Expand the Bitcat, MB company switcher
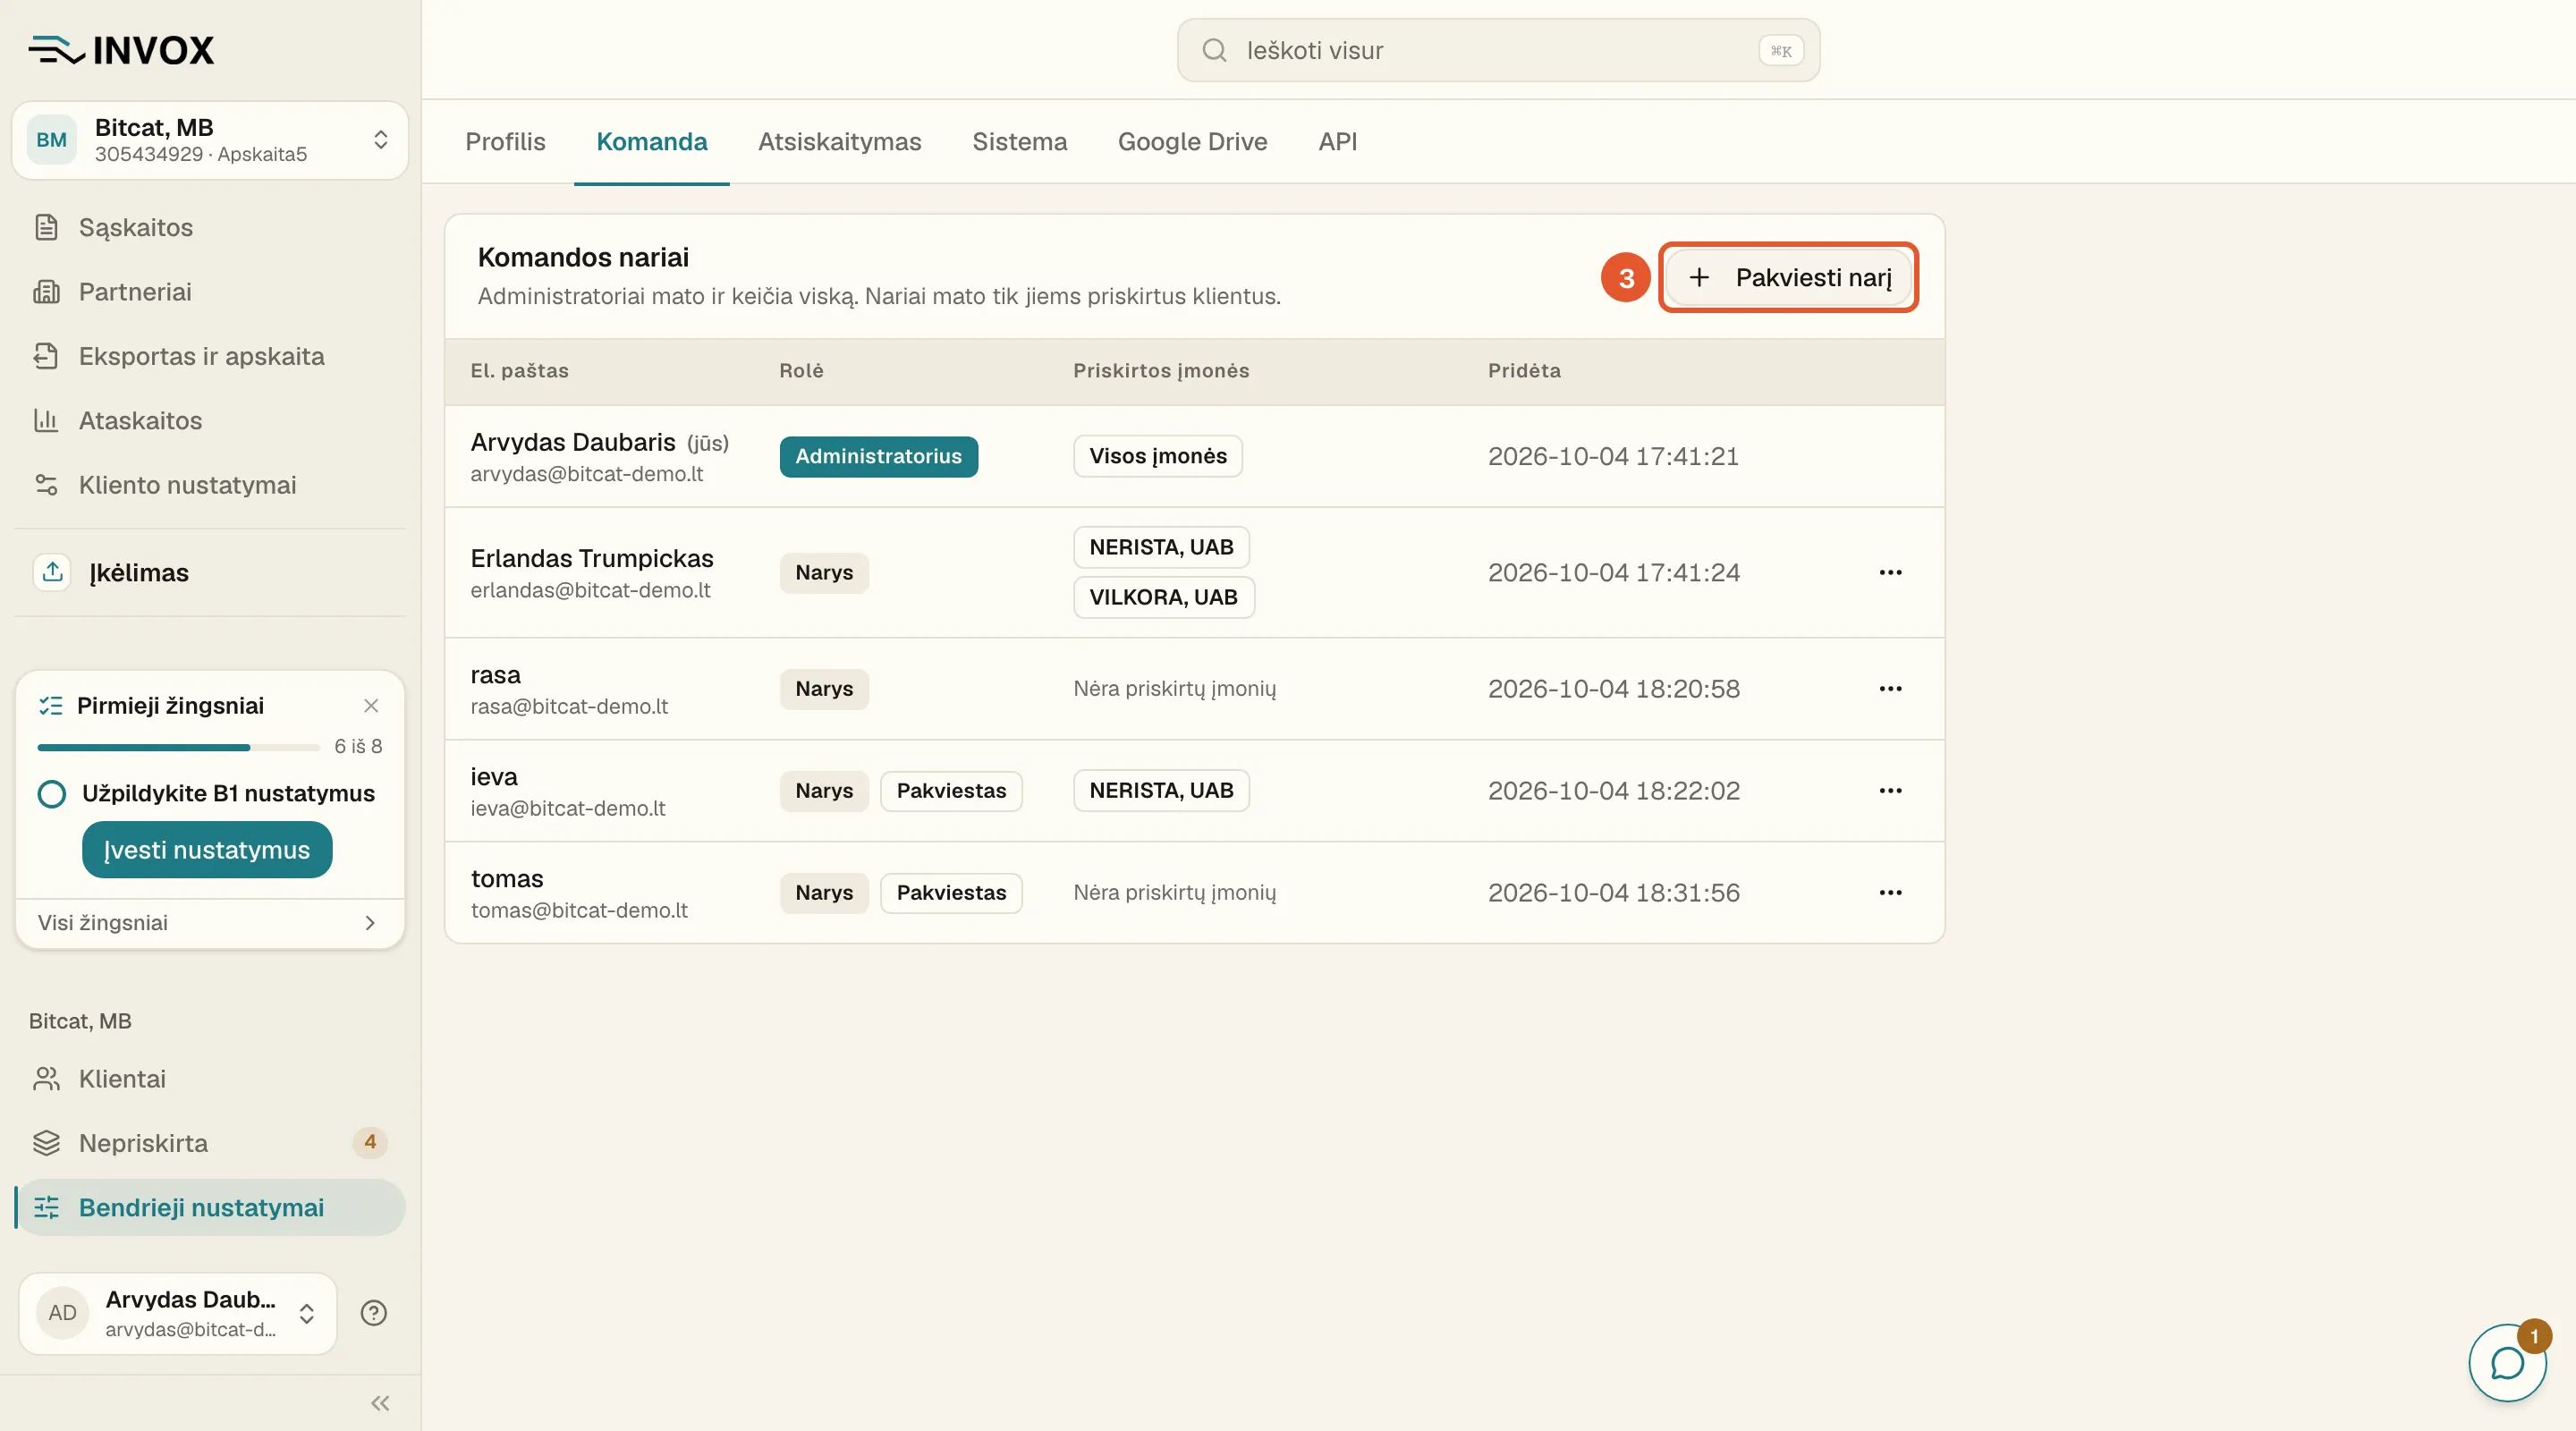 click(x=210, y=140)
